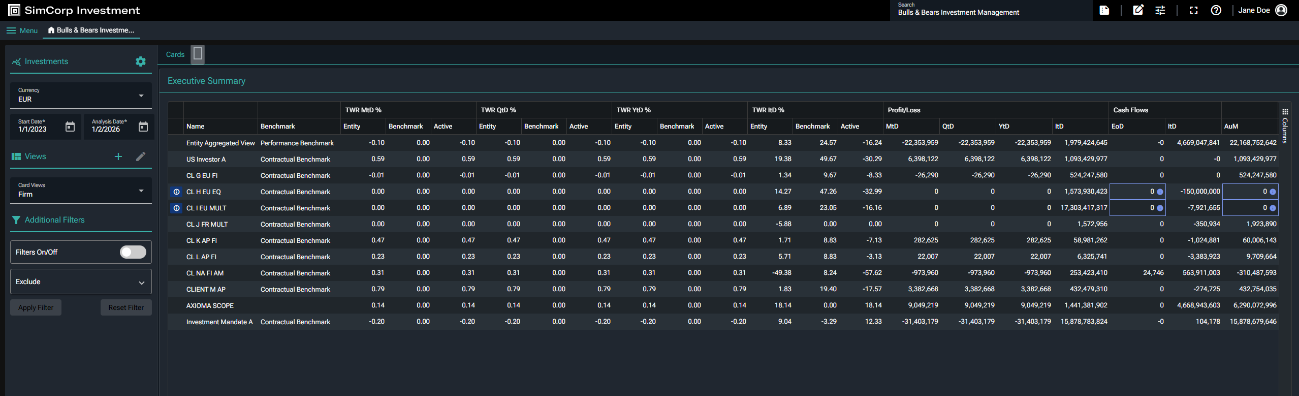Select the Investment Mandate A row
Image resolution: width=1299 pixels, height=396 pixels.
point(723,322)
